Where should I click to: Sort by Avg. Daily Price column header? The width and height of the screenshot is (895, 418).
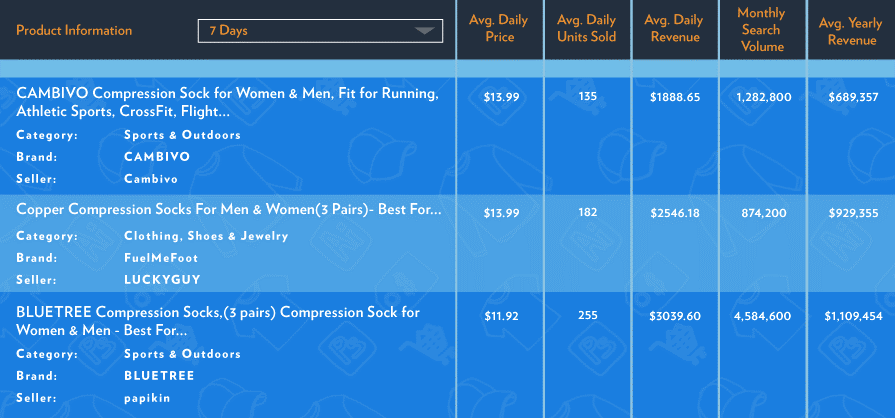(499, 30)
